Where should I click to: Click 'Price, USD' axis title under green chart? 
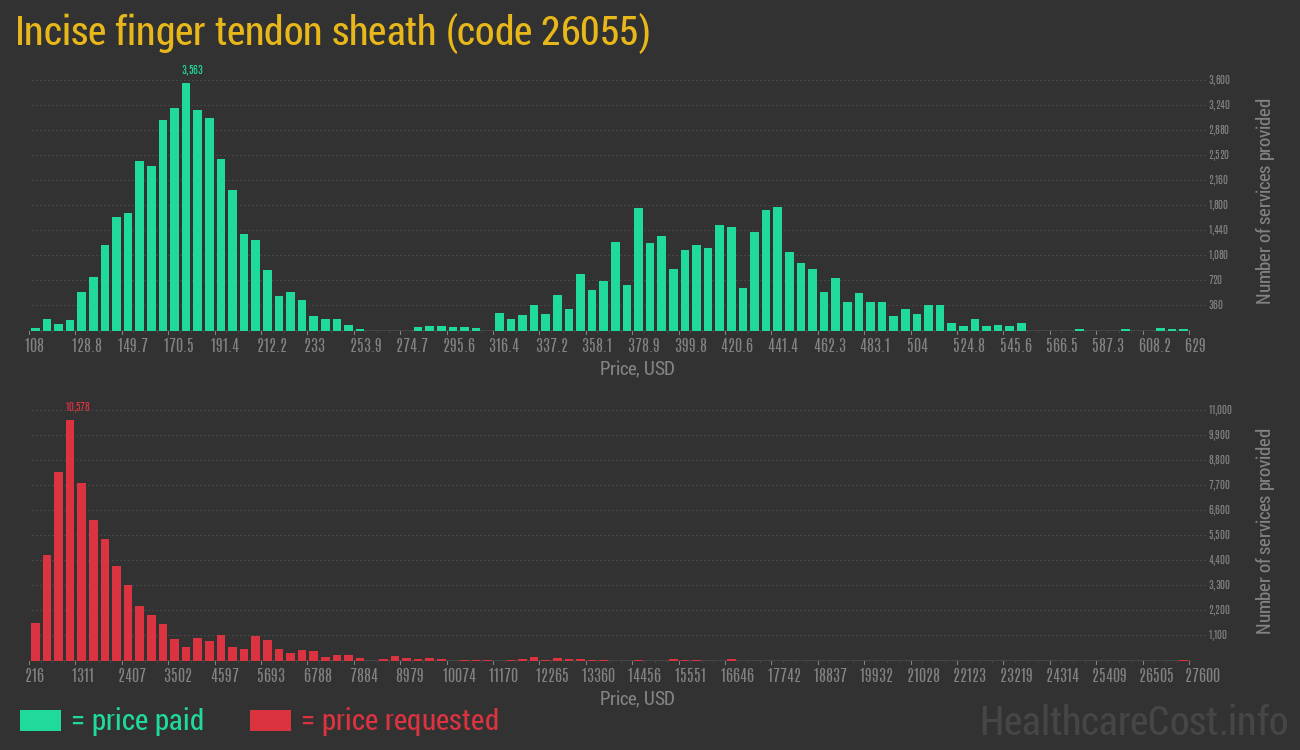click(637, 369)
